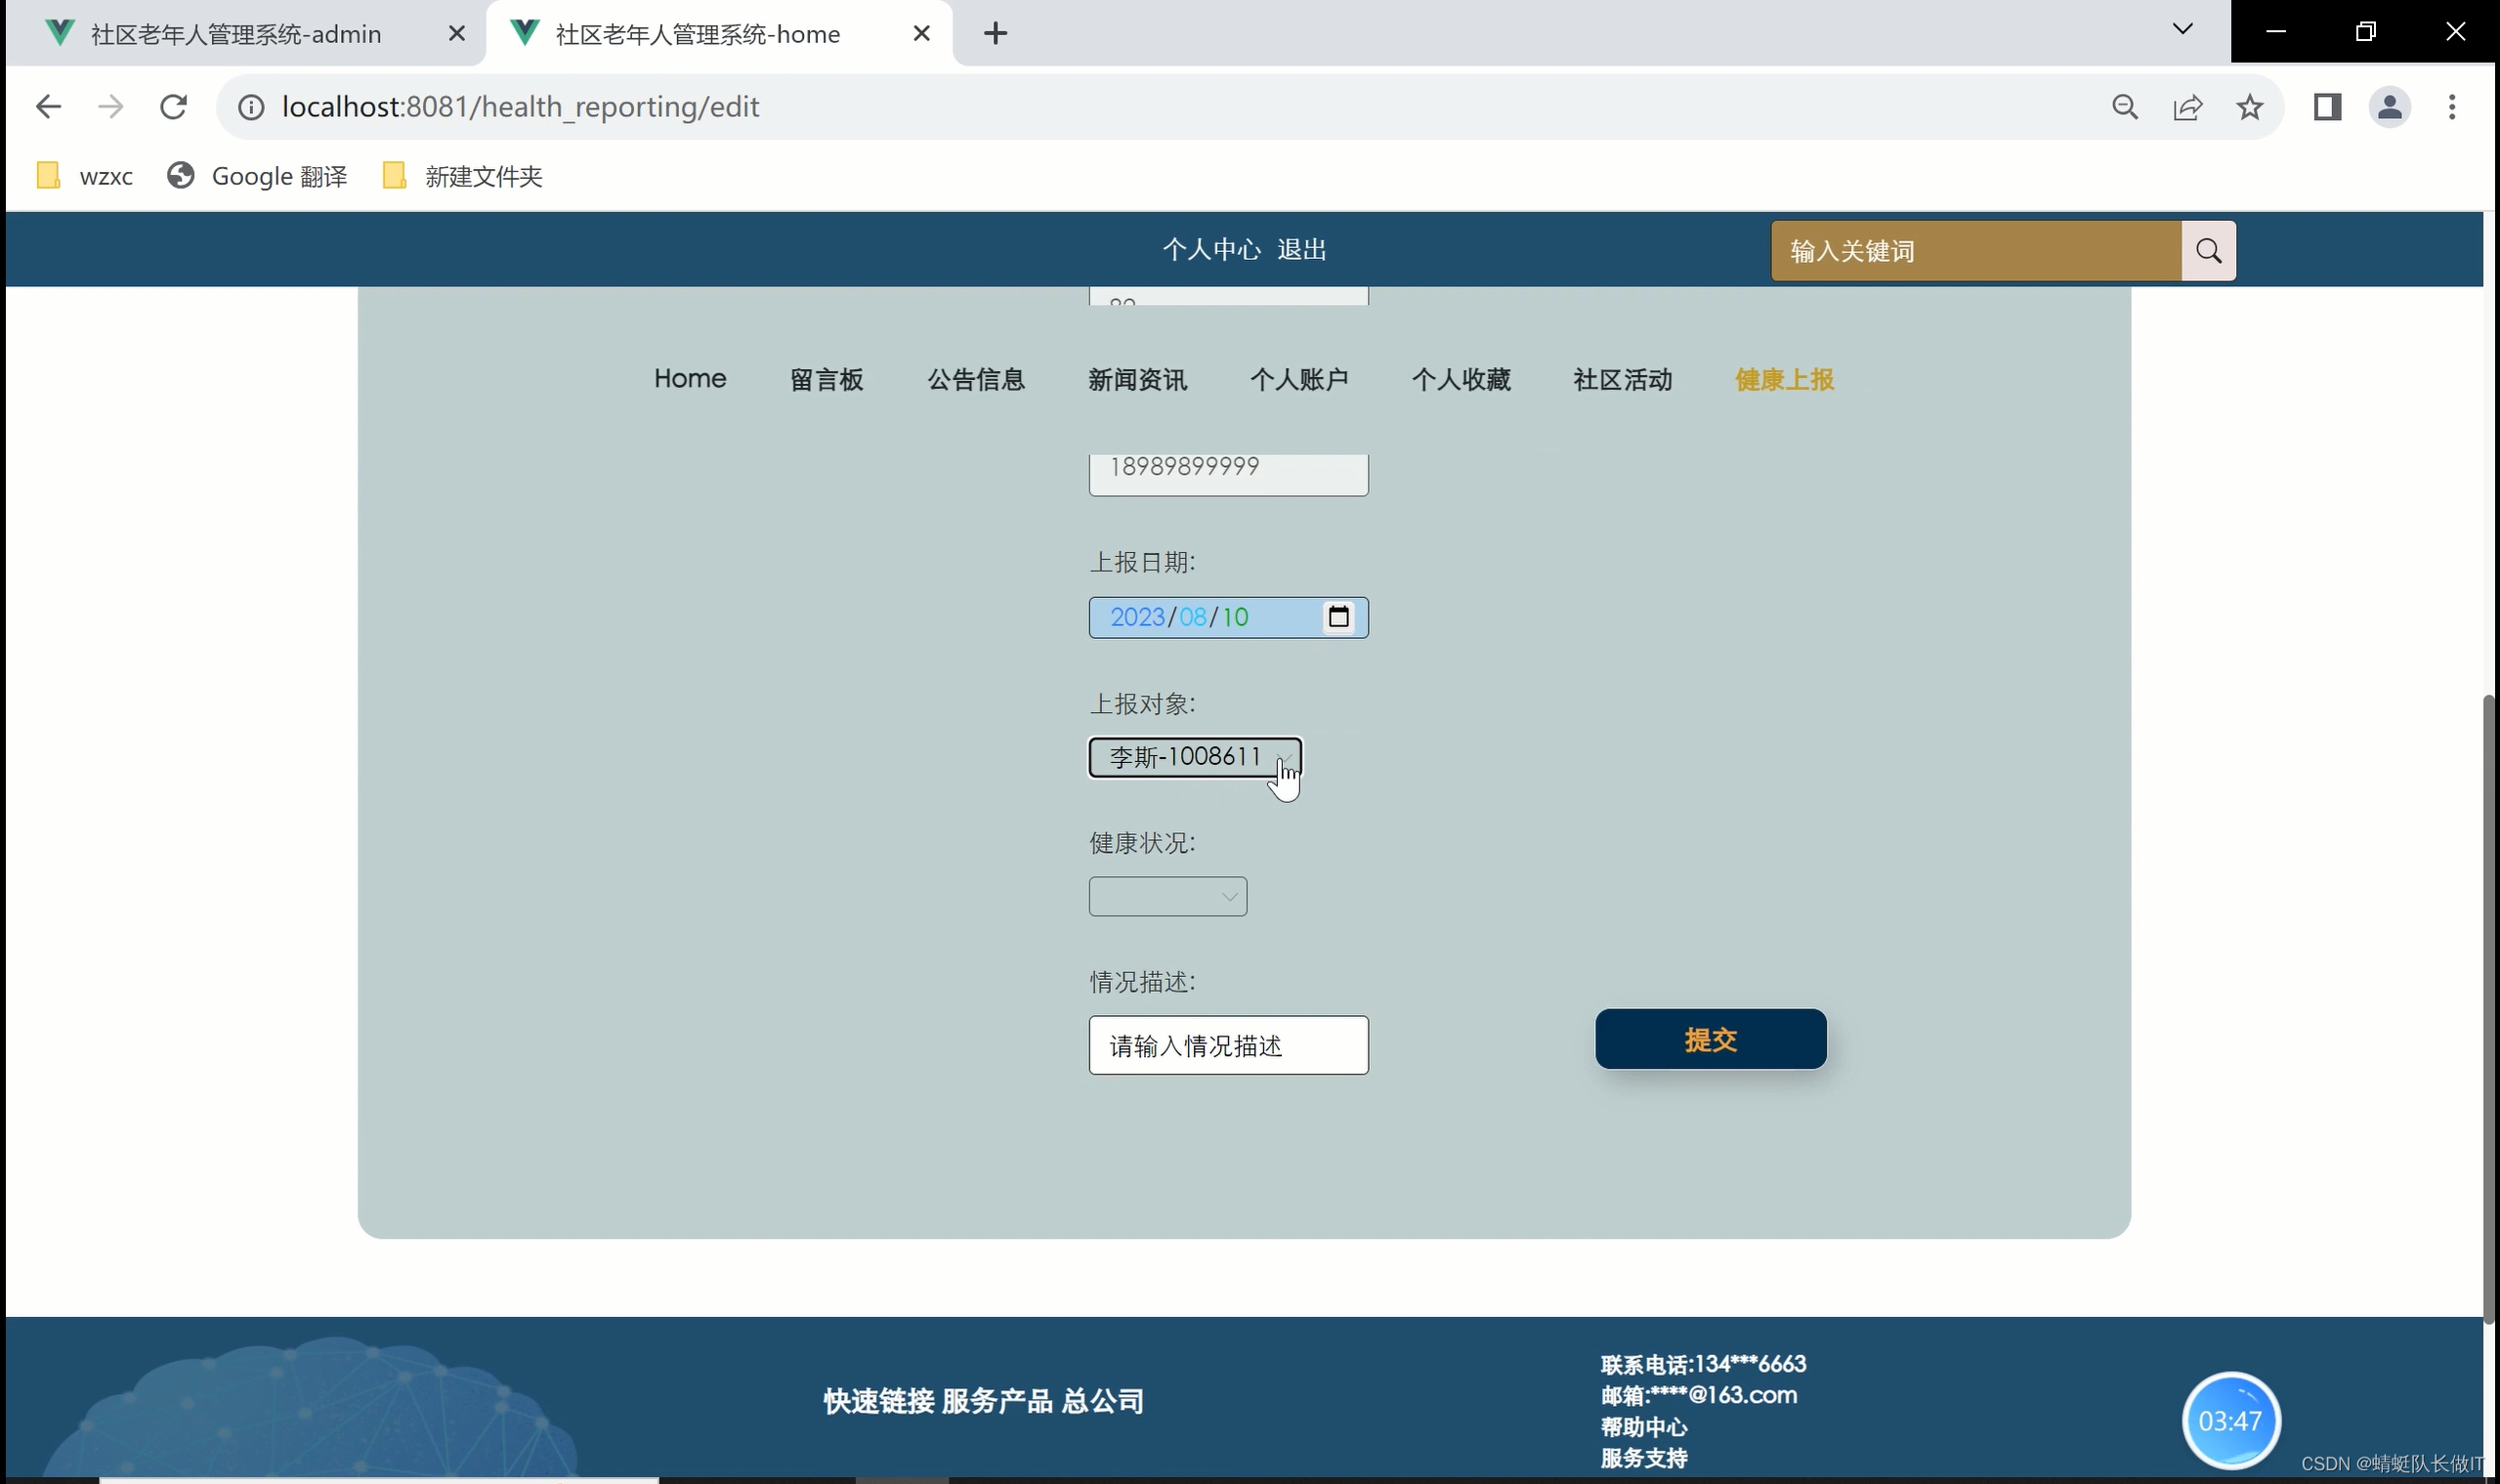Open the 社区活动 menu item
The width and height of the screenshot is (2500, 1484).
pyautogui.click(x=1622, y=380)
